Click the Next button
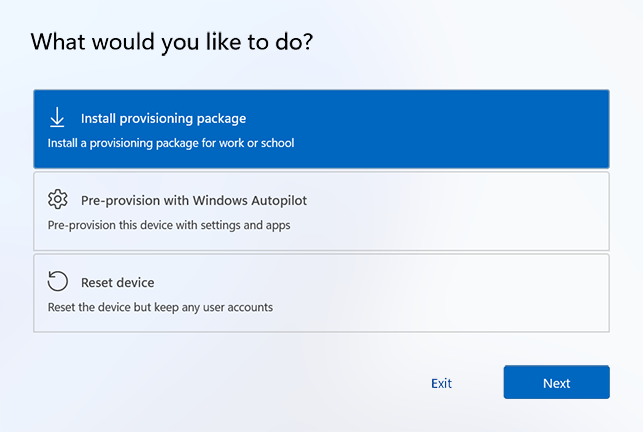The image size is (643, 432). (x=556, y=383)
